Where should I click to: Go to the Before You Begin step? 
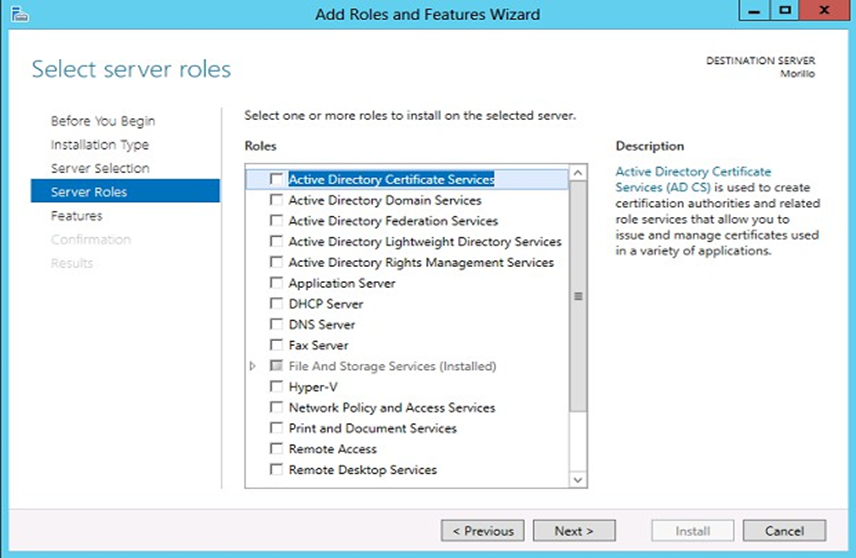103,121
